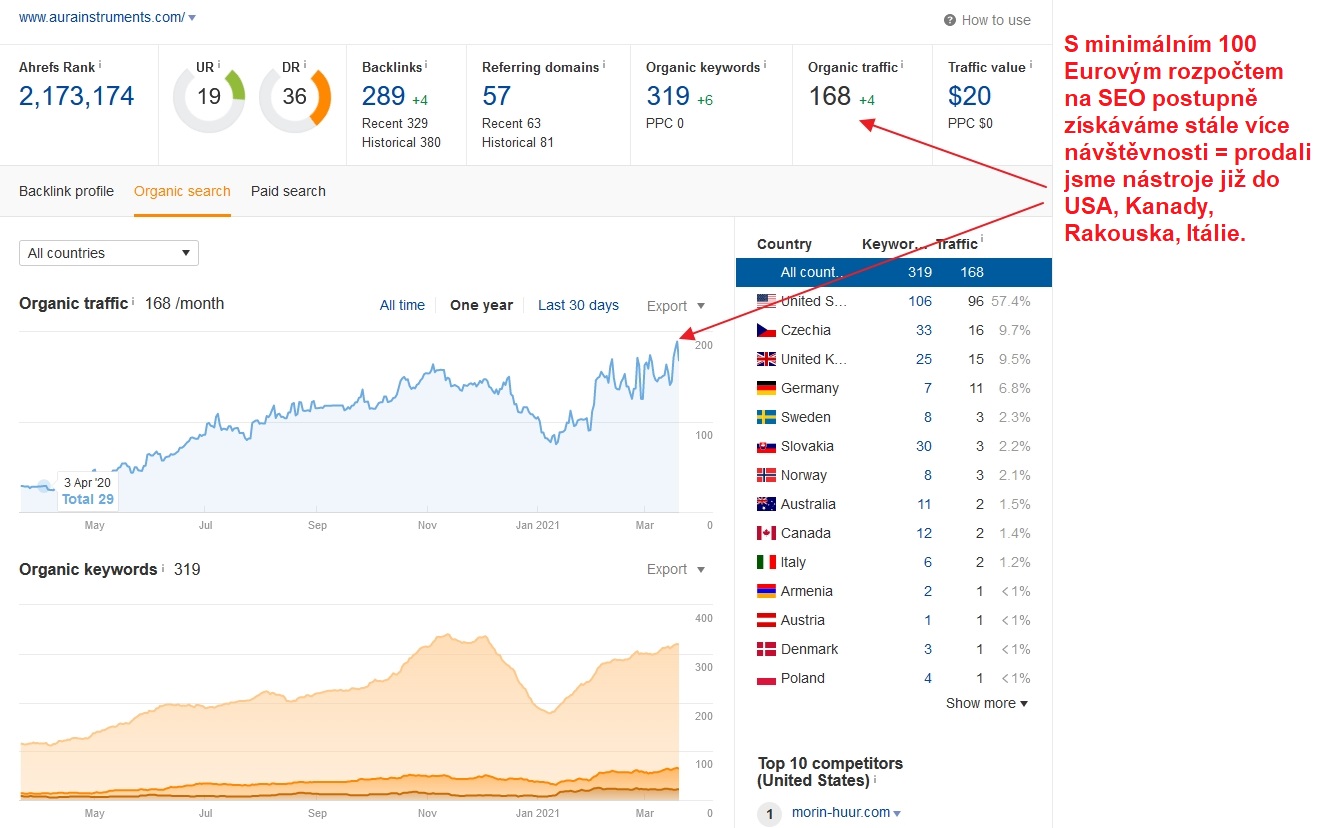
Task: Click the Organic keywords info icon in header
Action: tap(766, 65)
